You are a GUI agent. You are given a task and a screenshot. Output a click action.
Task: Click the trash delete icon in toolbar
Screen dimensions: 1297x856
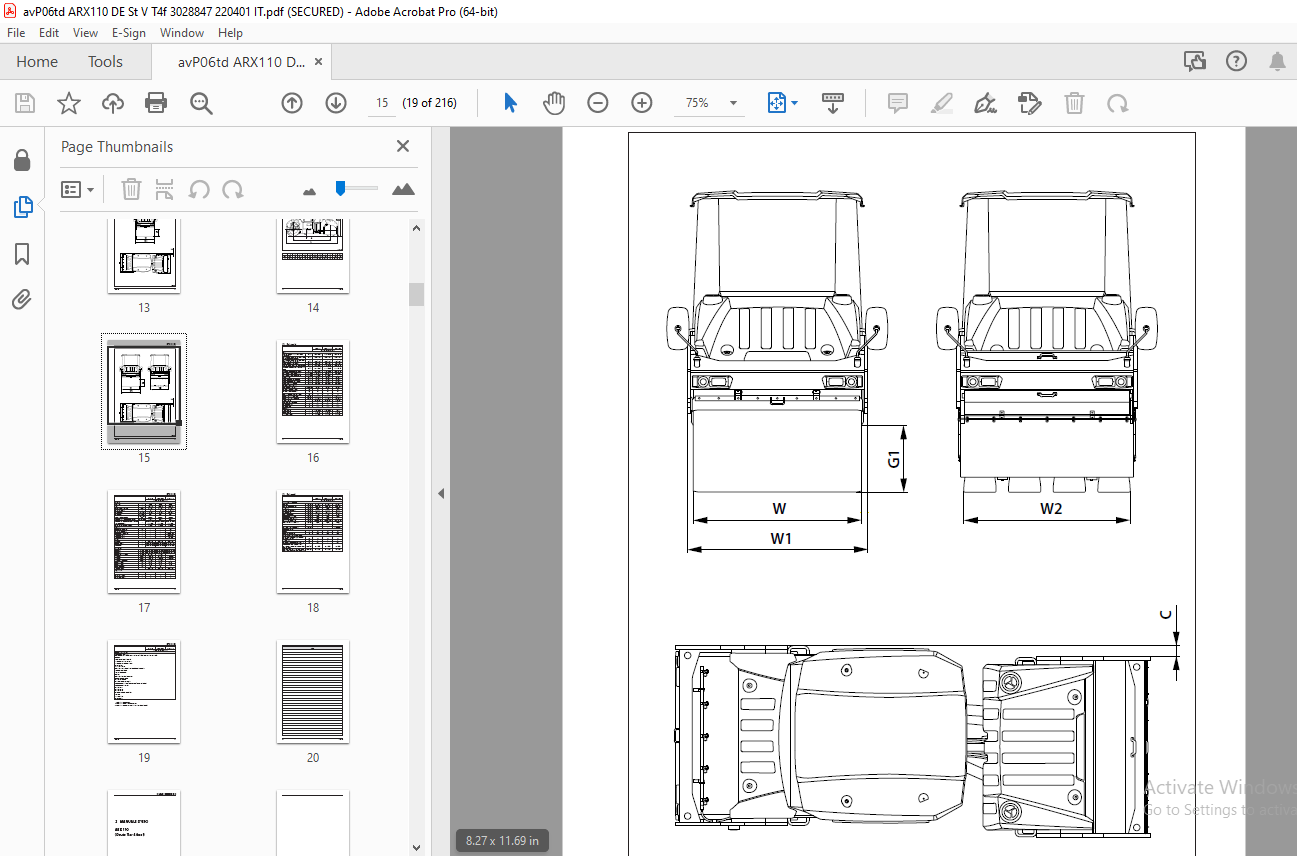[1074, 103]
